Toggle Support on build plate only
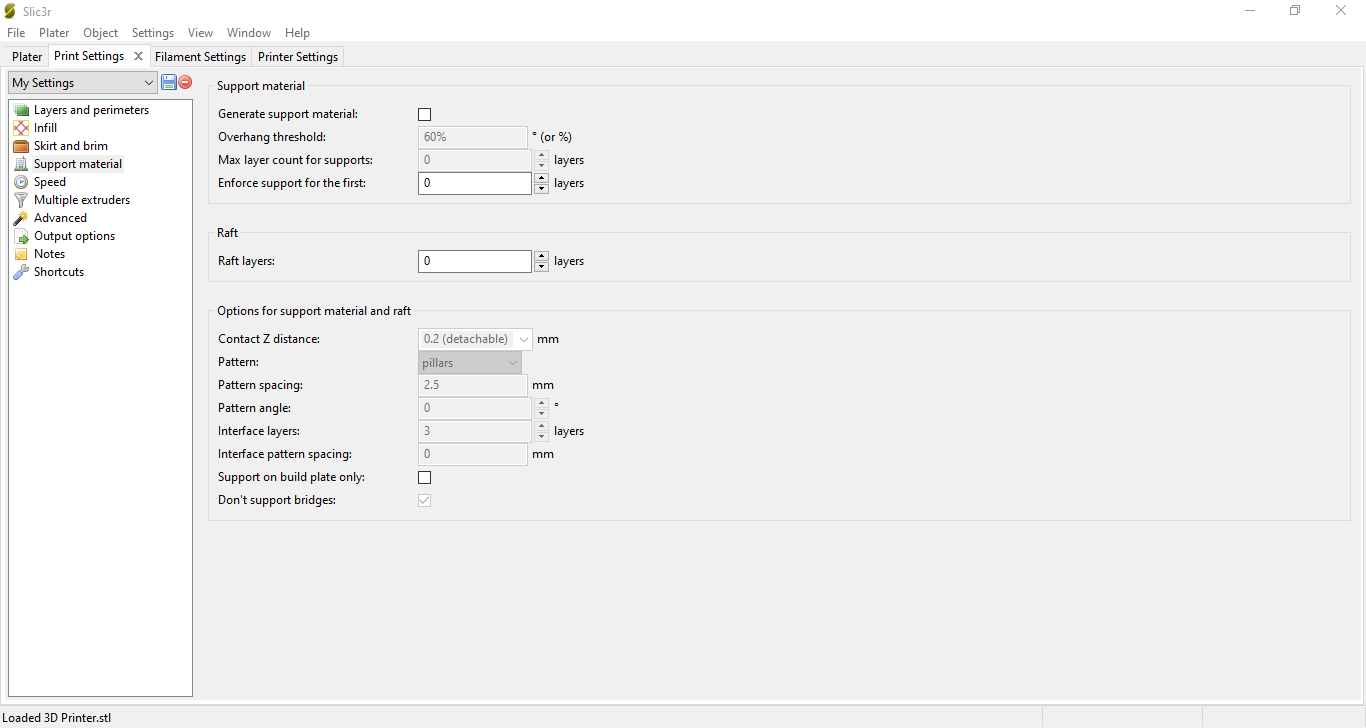Image resolution: width=1366 pixels, height=728 pixels. (425, 478)
